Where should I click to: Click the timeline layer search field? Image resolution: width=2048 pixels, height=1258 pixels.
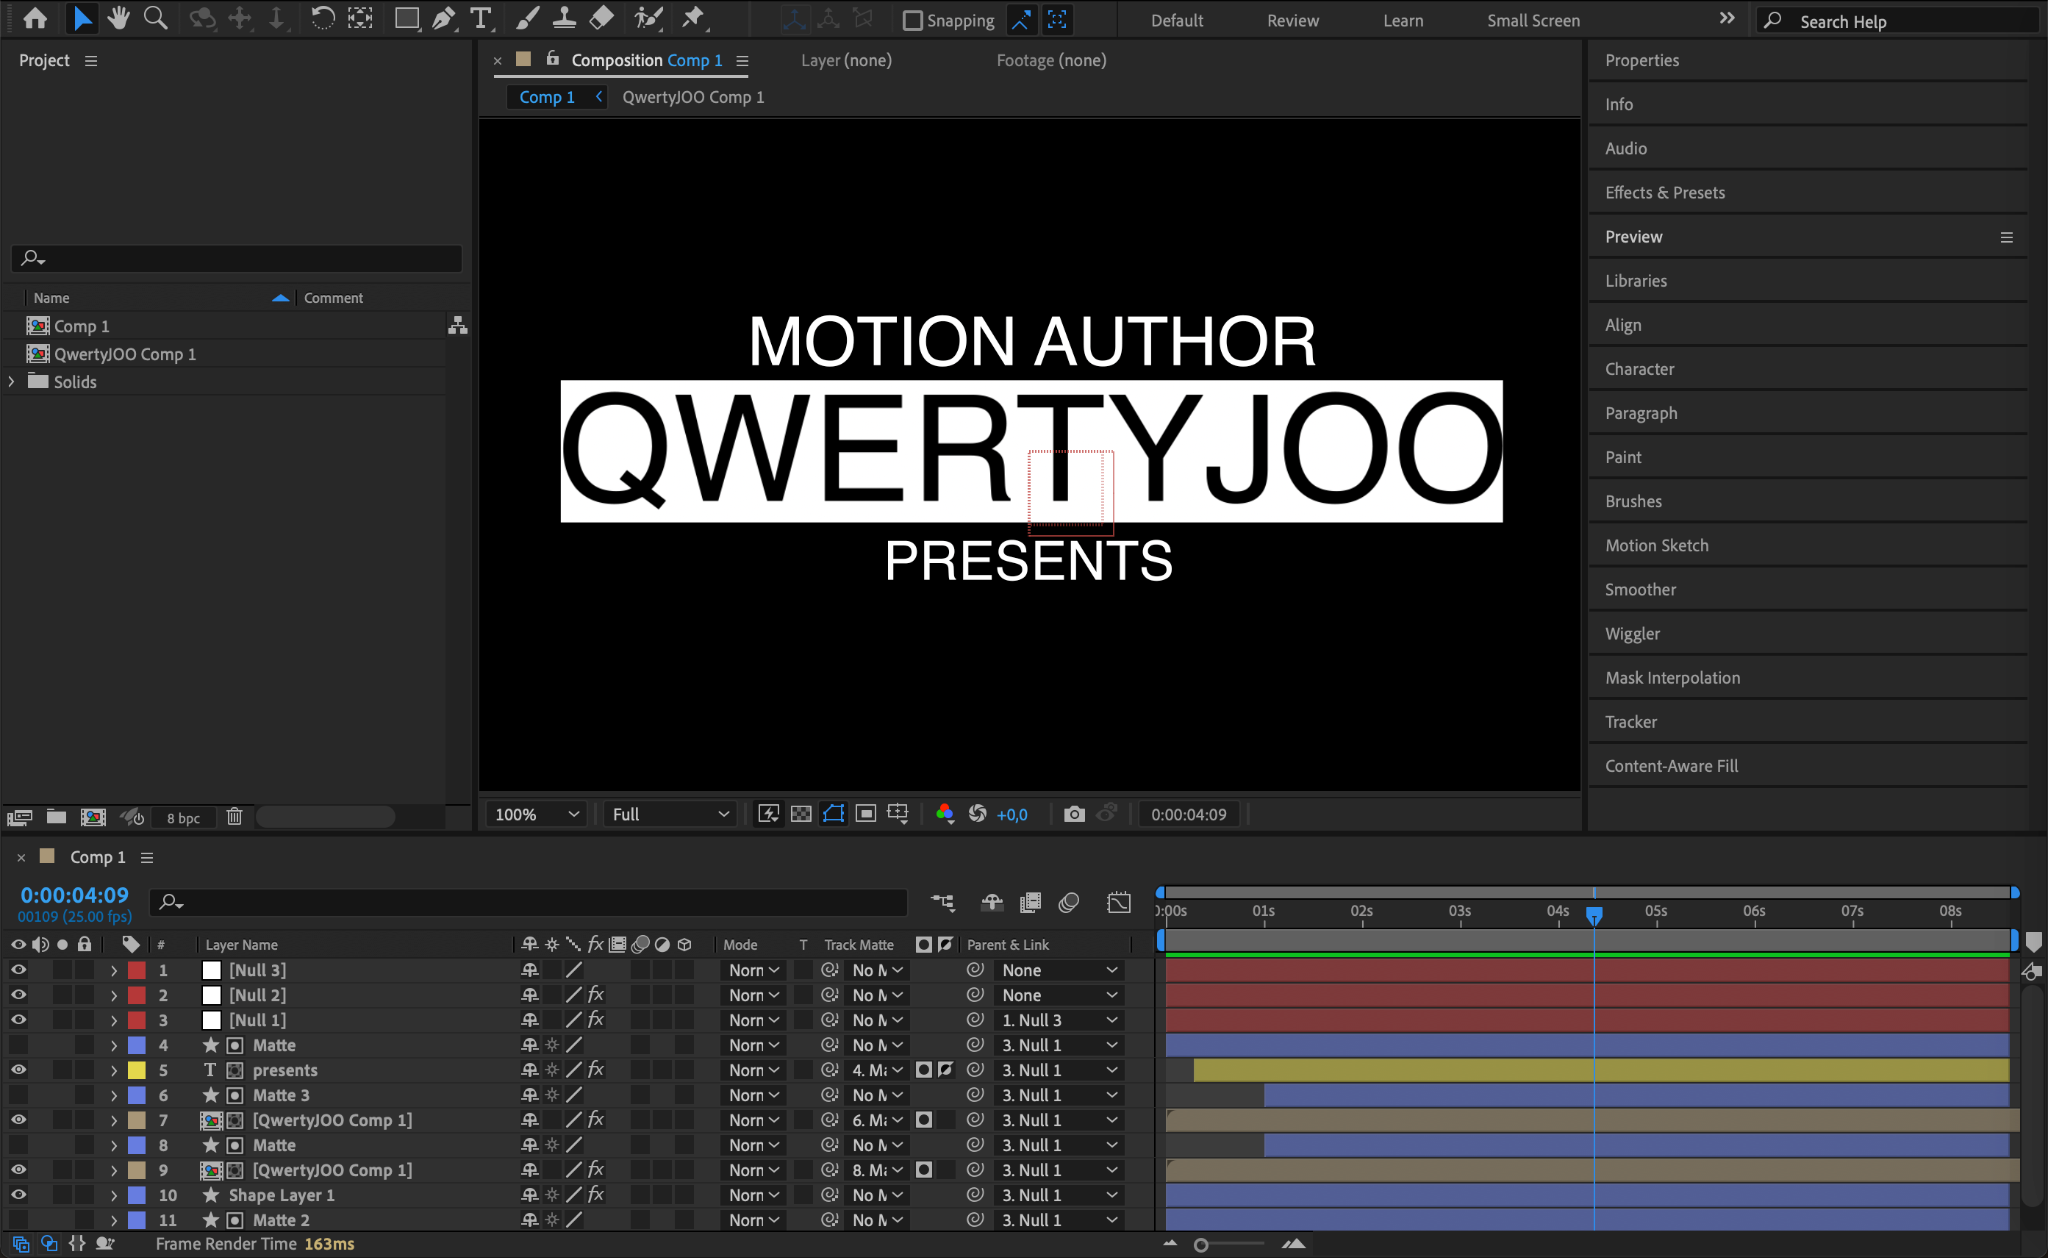(x=530, y=902)
